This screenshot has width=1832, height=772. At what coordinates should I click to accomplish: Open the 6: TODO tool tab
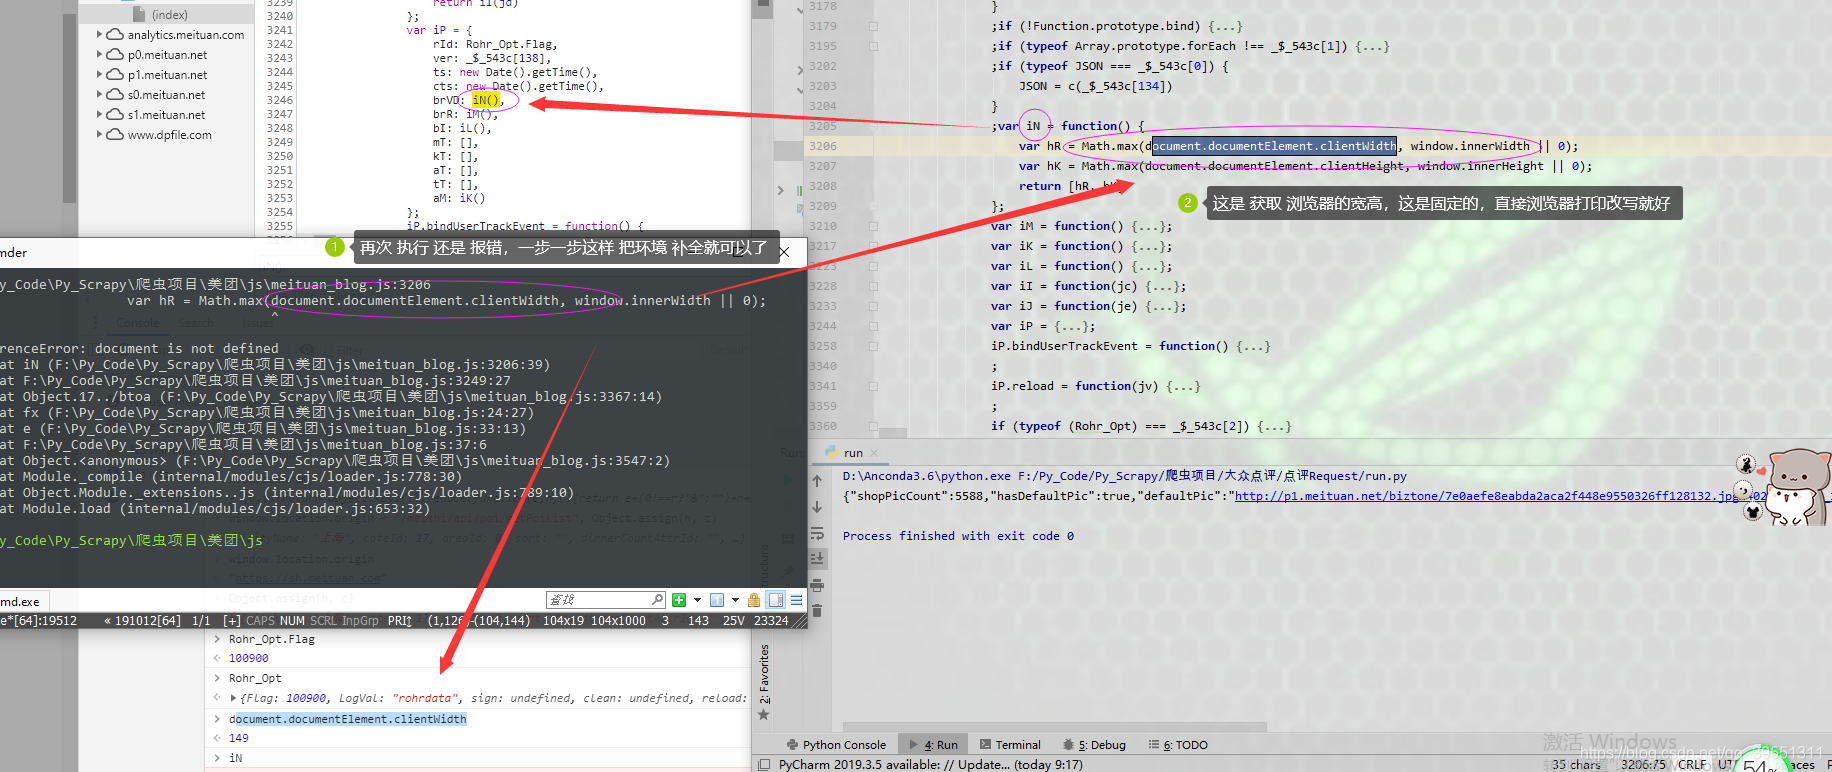1178,745
